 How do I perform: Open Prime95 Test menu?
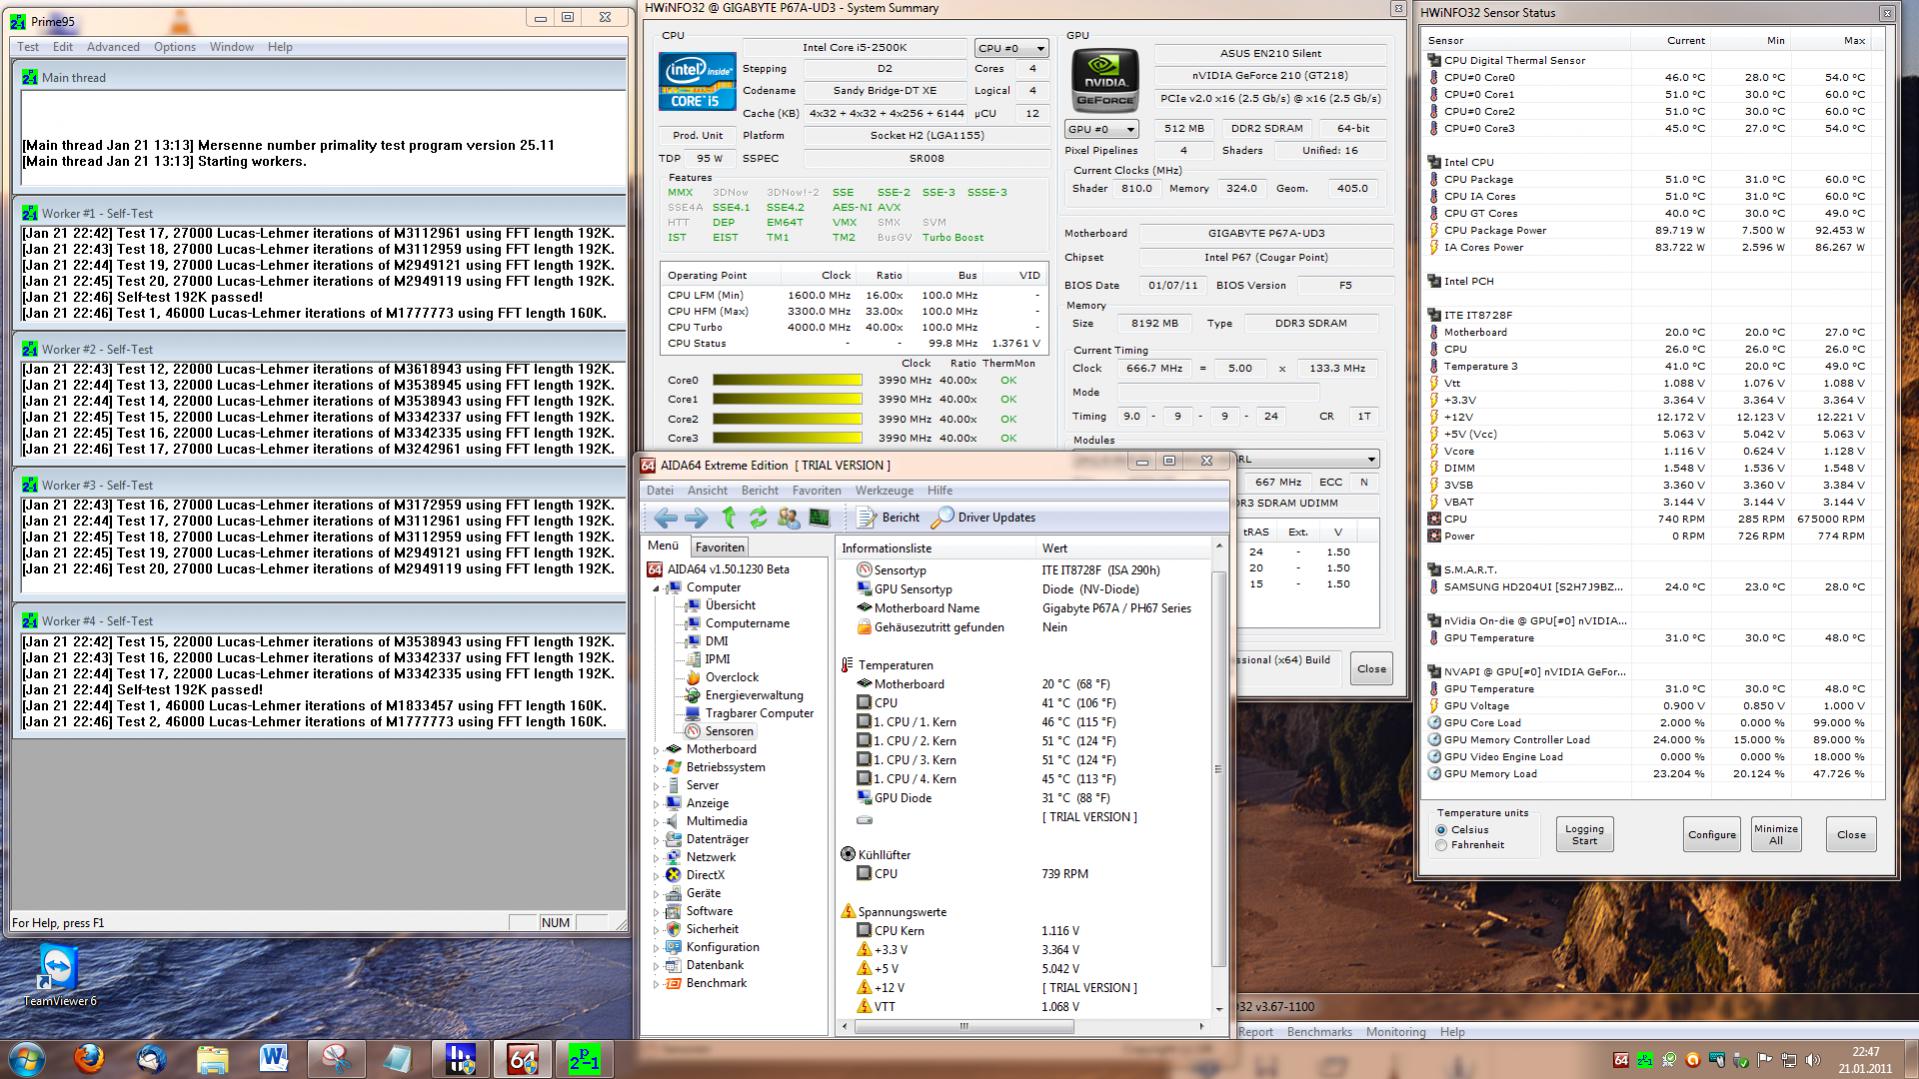click(x=28, y=47)
